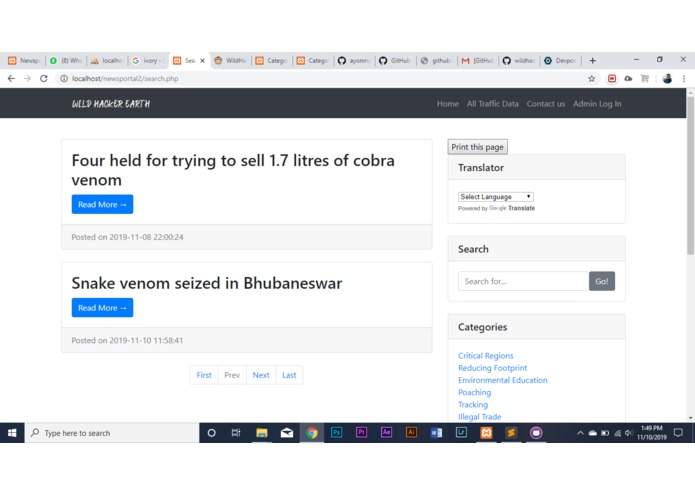
Task: Jump to Last page in pagination
Action: (289, 375)
